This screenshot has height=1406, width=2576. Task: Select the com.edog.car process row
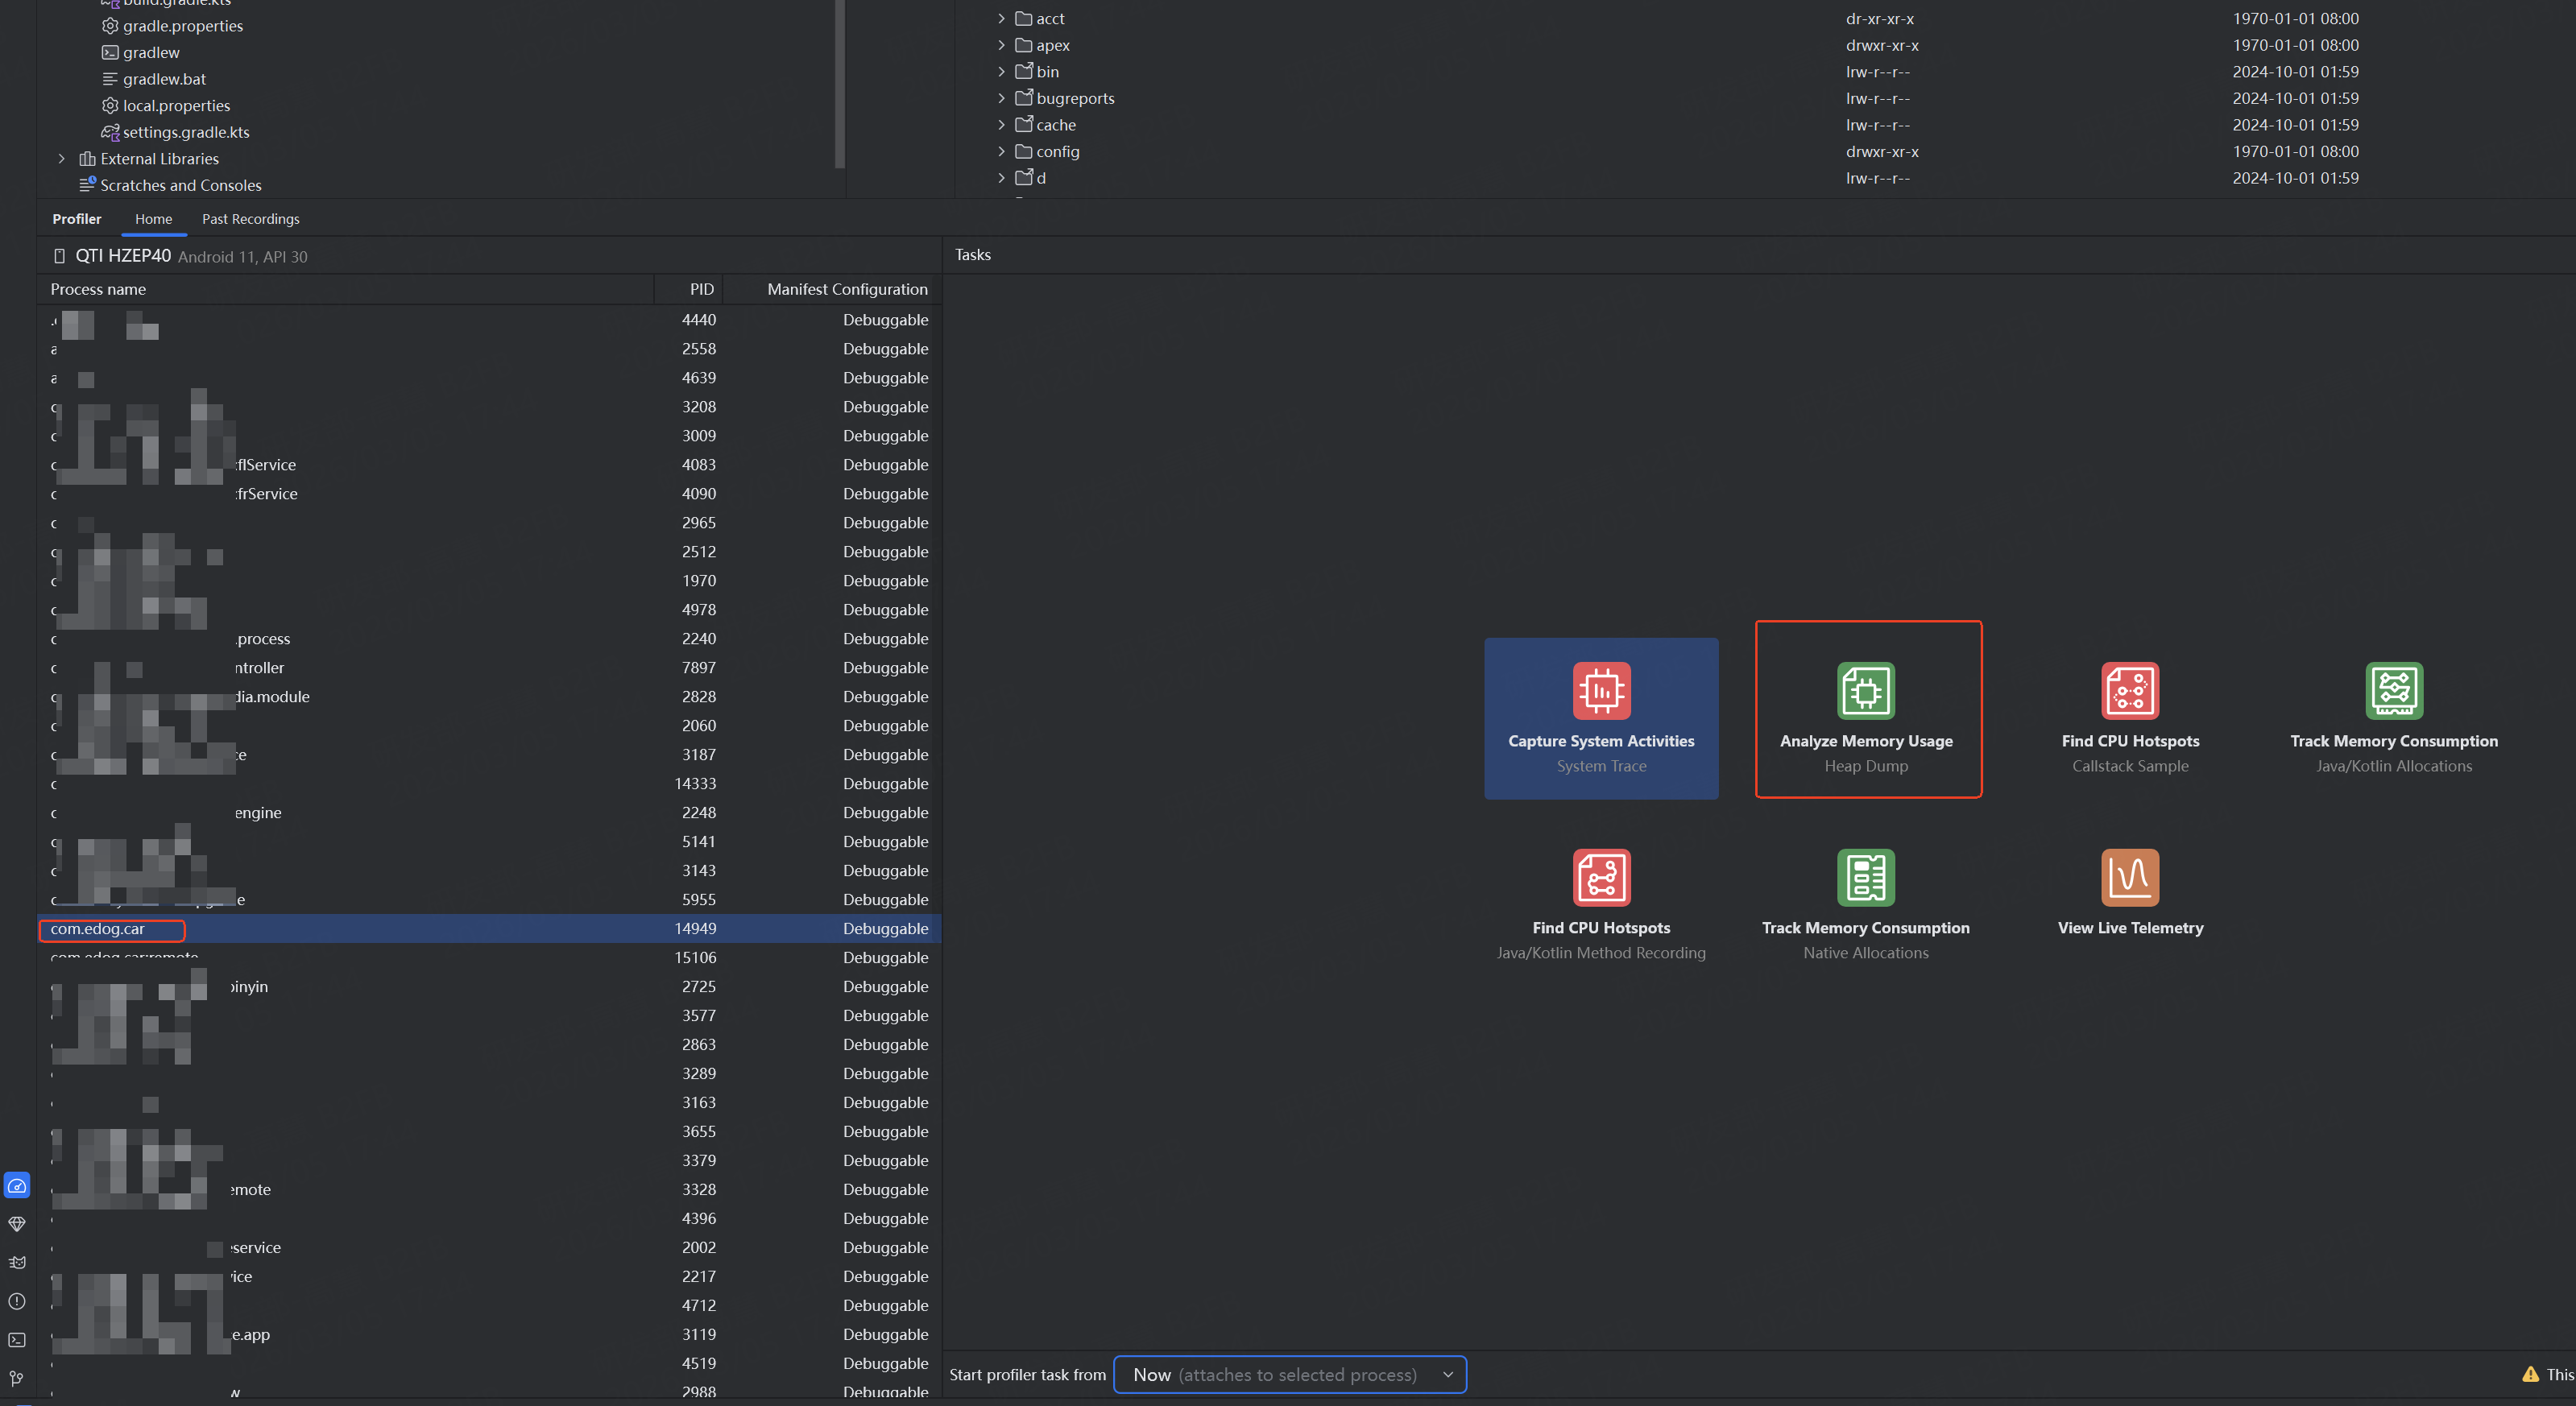[490, 928]
